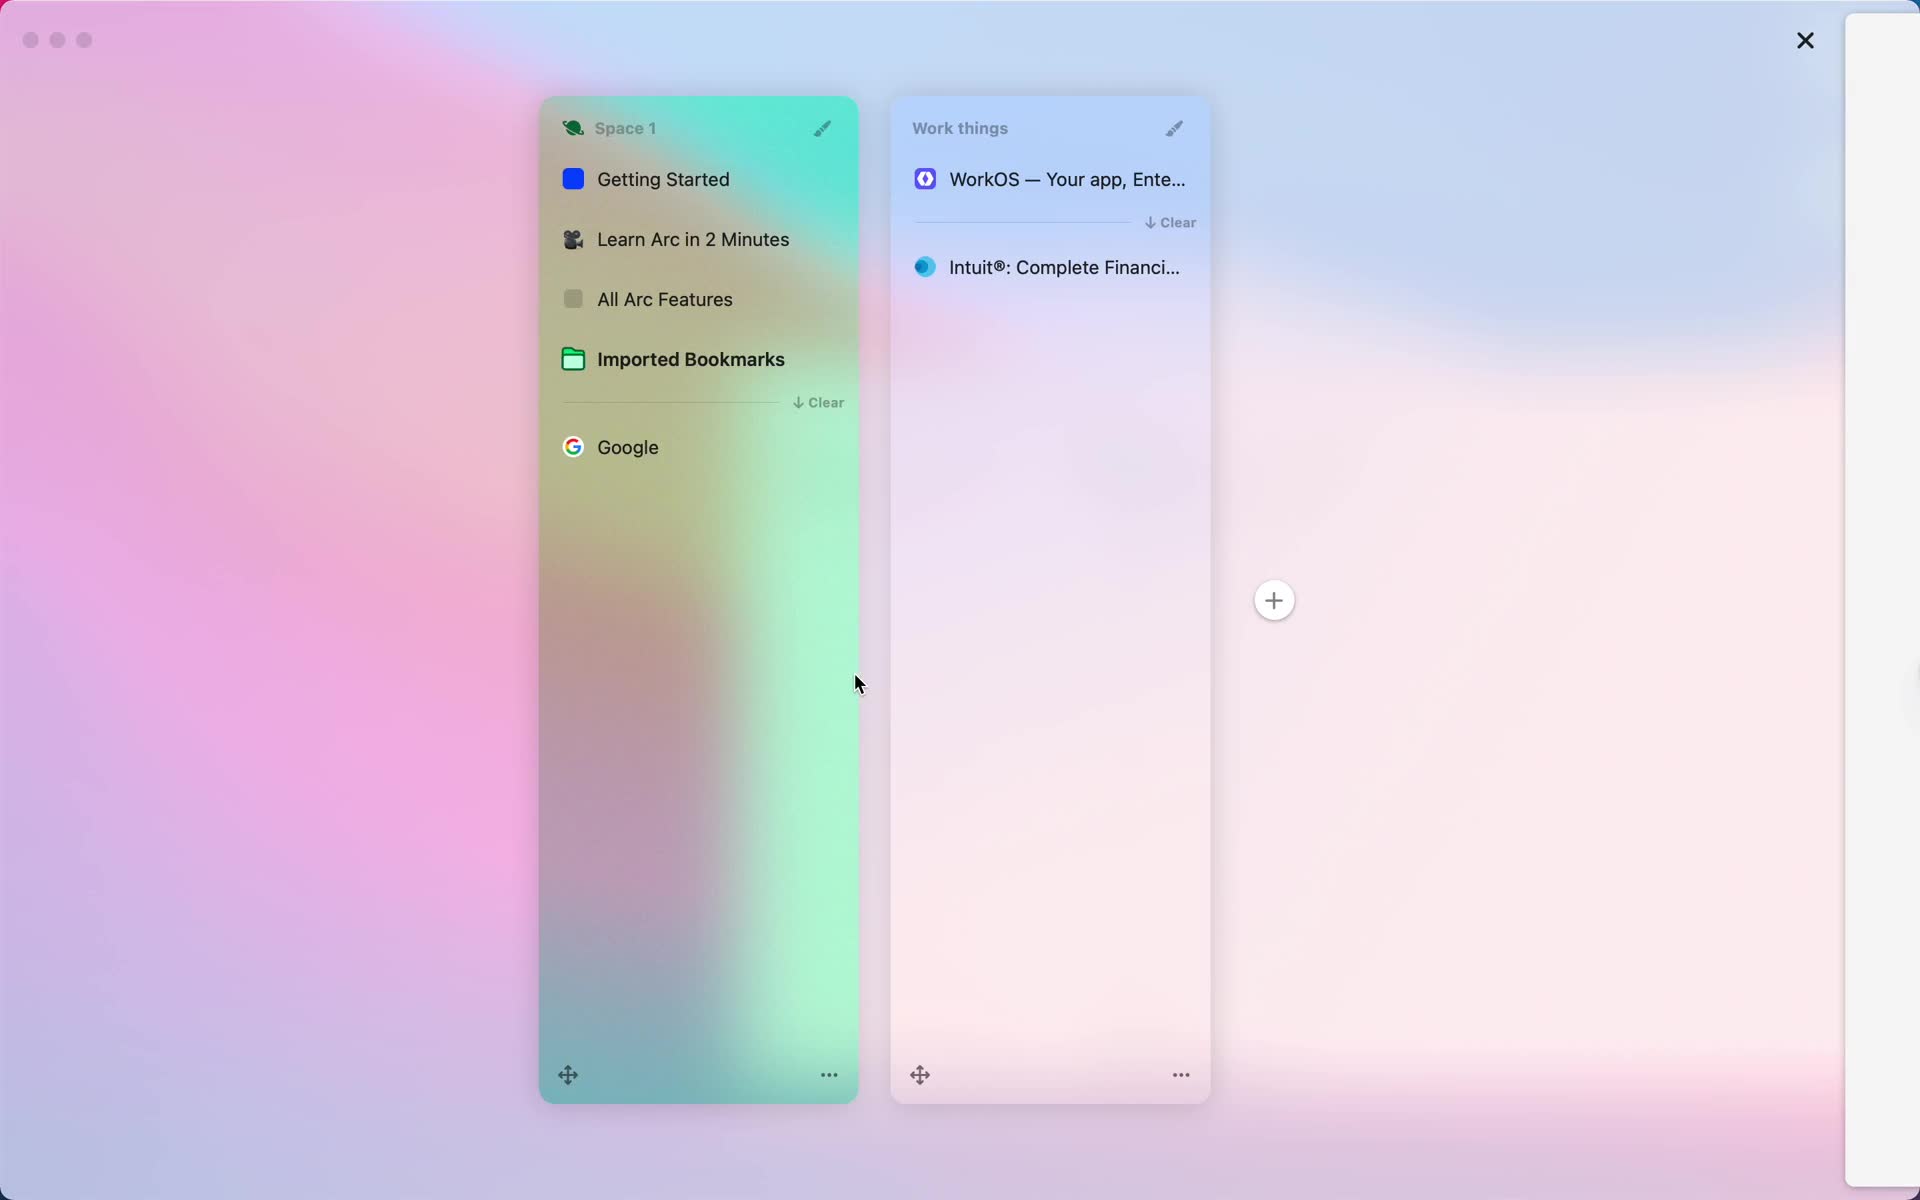Click the Add new space plus button
The image size is (1920, 1200).
tap(1273, 600)
